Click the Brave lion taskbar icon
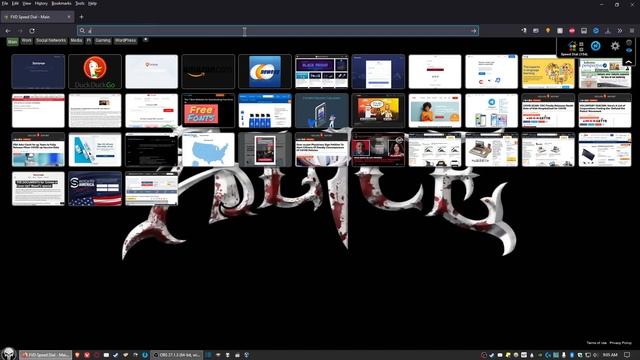640x360 pixels. (x=77, y=355)
